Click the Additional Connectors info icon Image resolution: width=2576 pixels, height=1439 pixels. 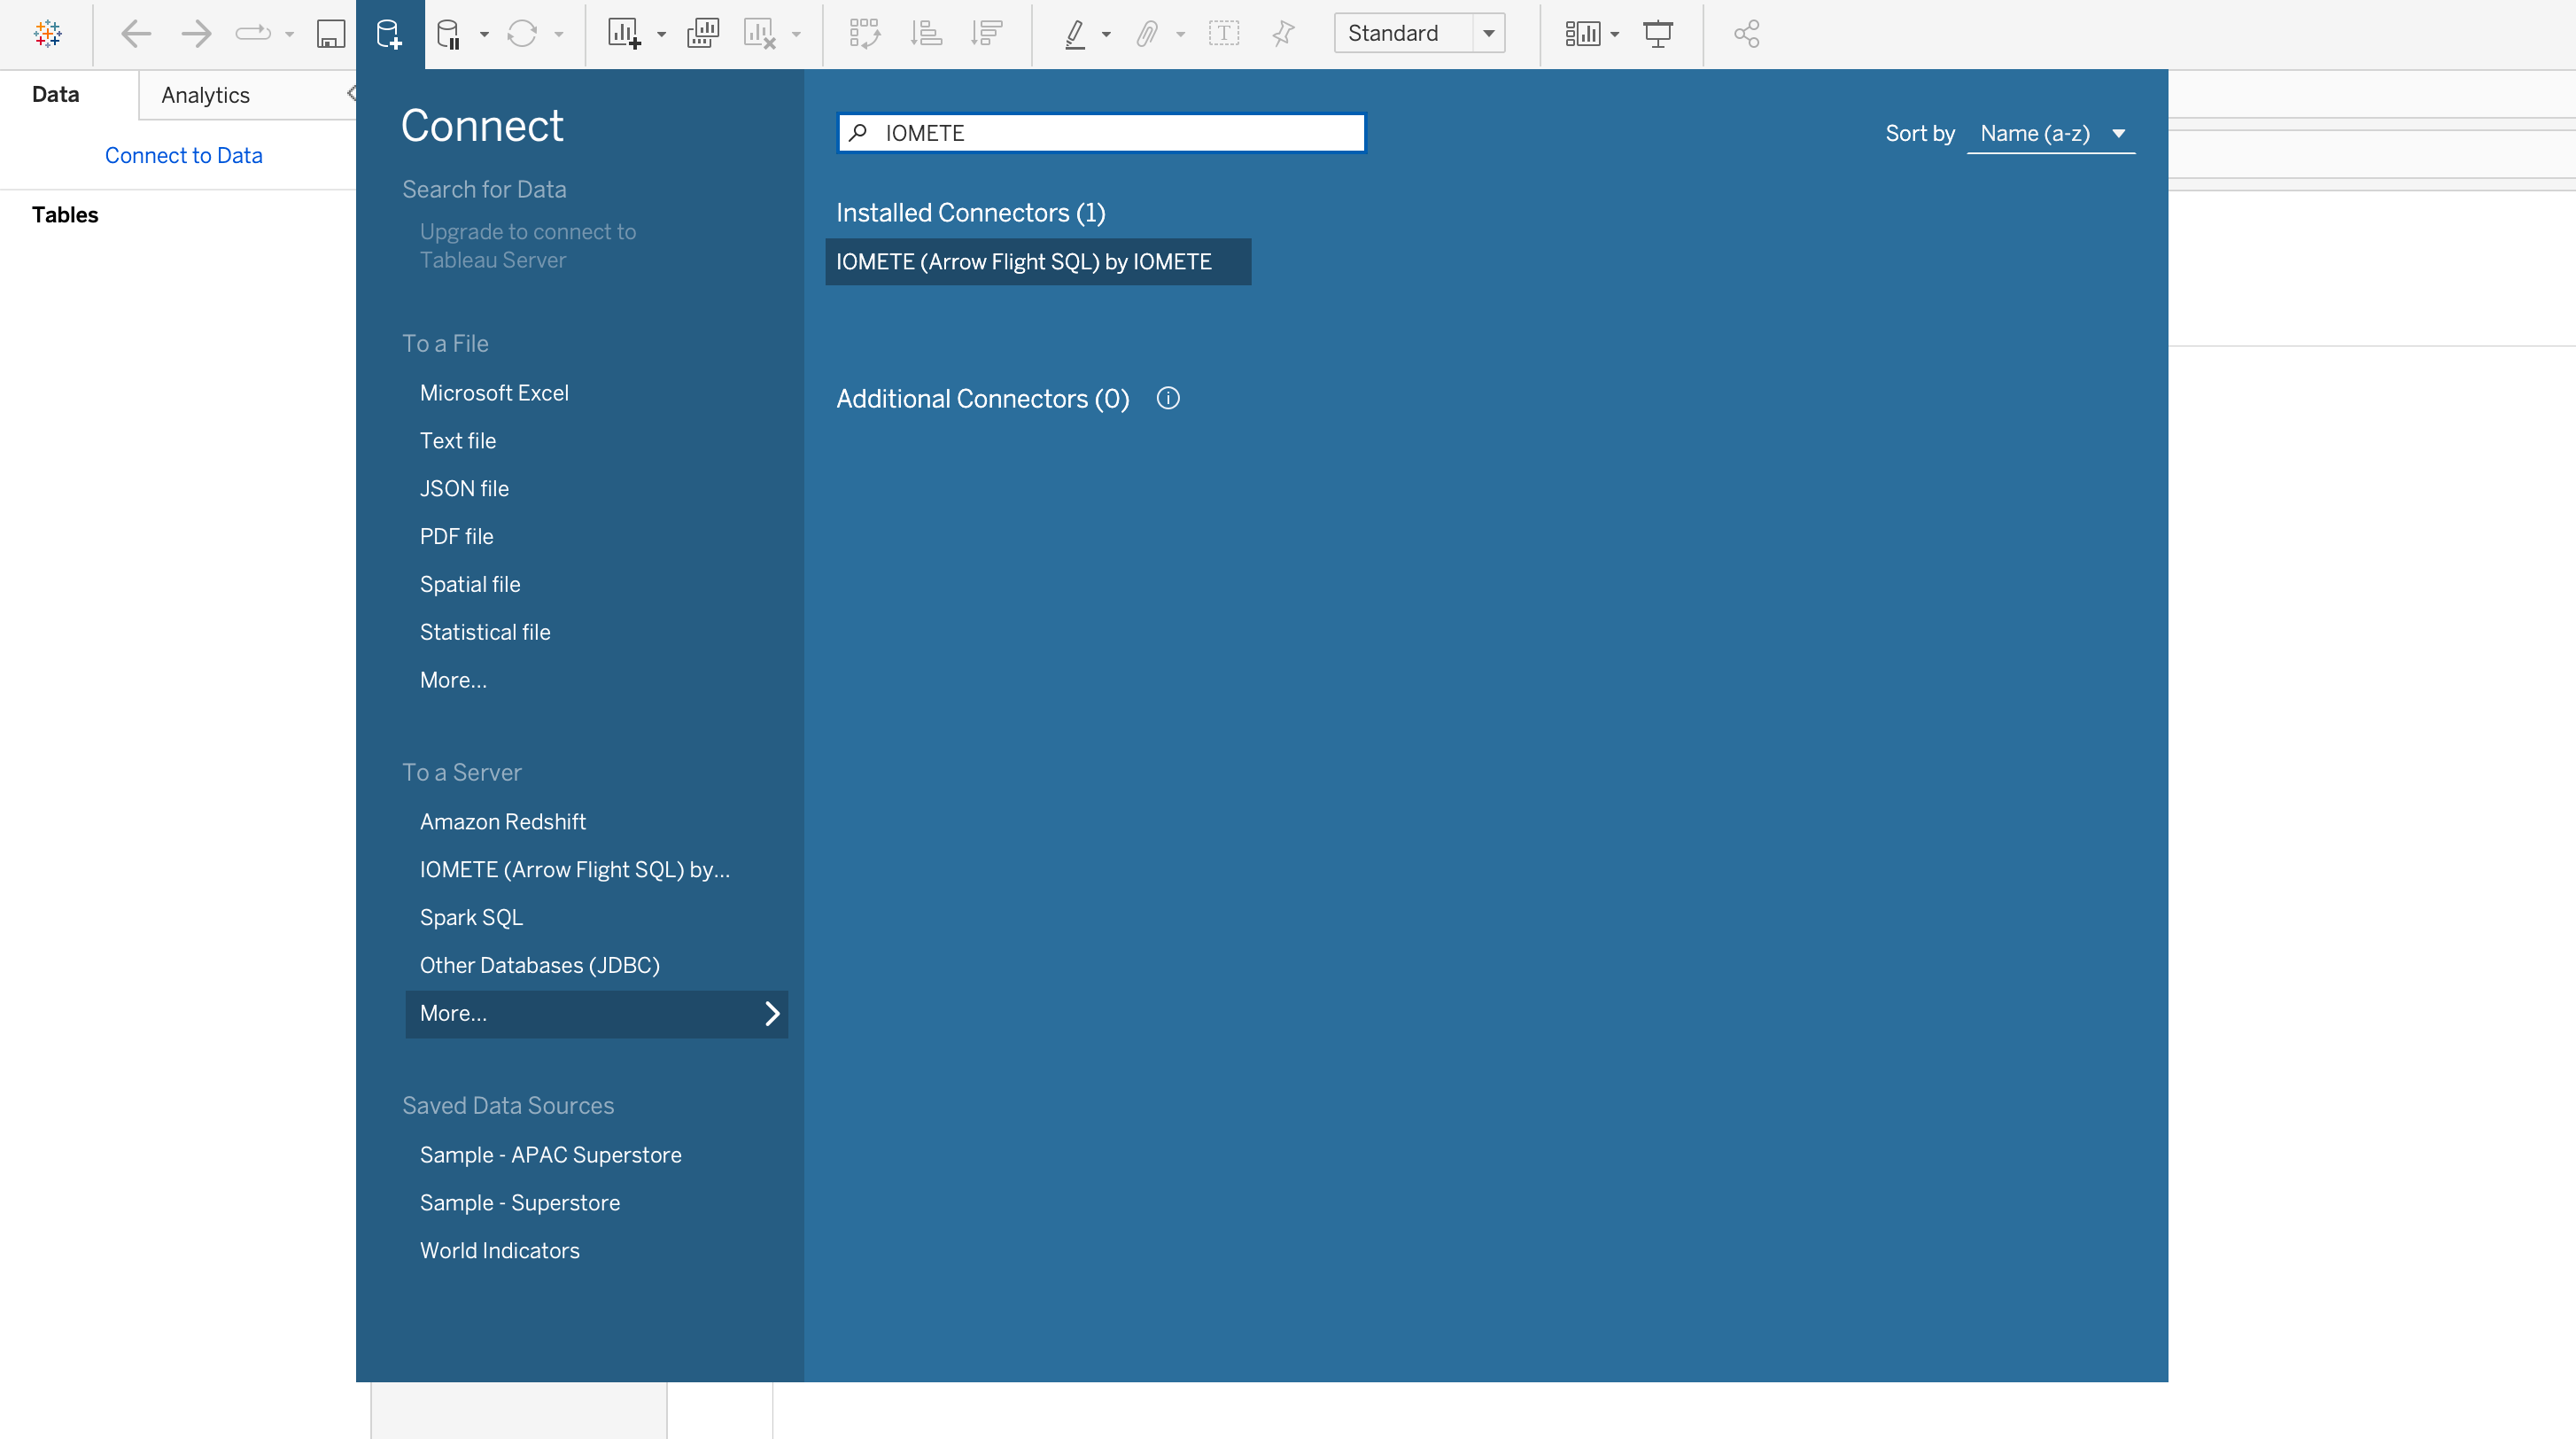(x=1168, y=398)
